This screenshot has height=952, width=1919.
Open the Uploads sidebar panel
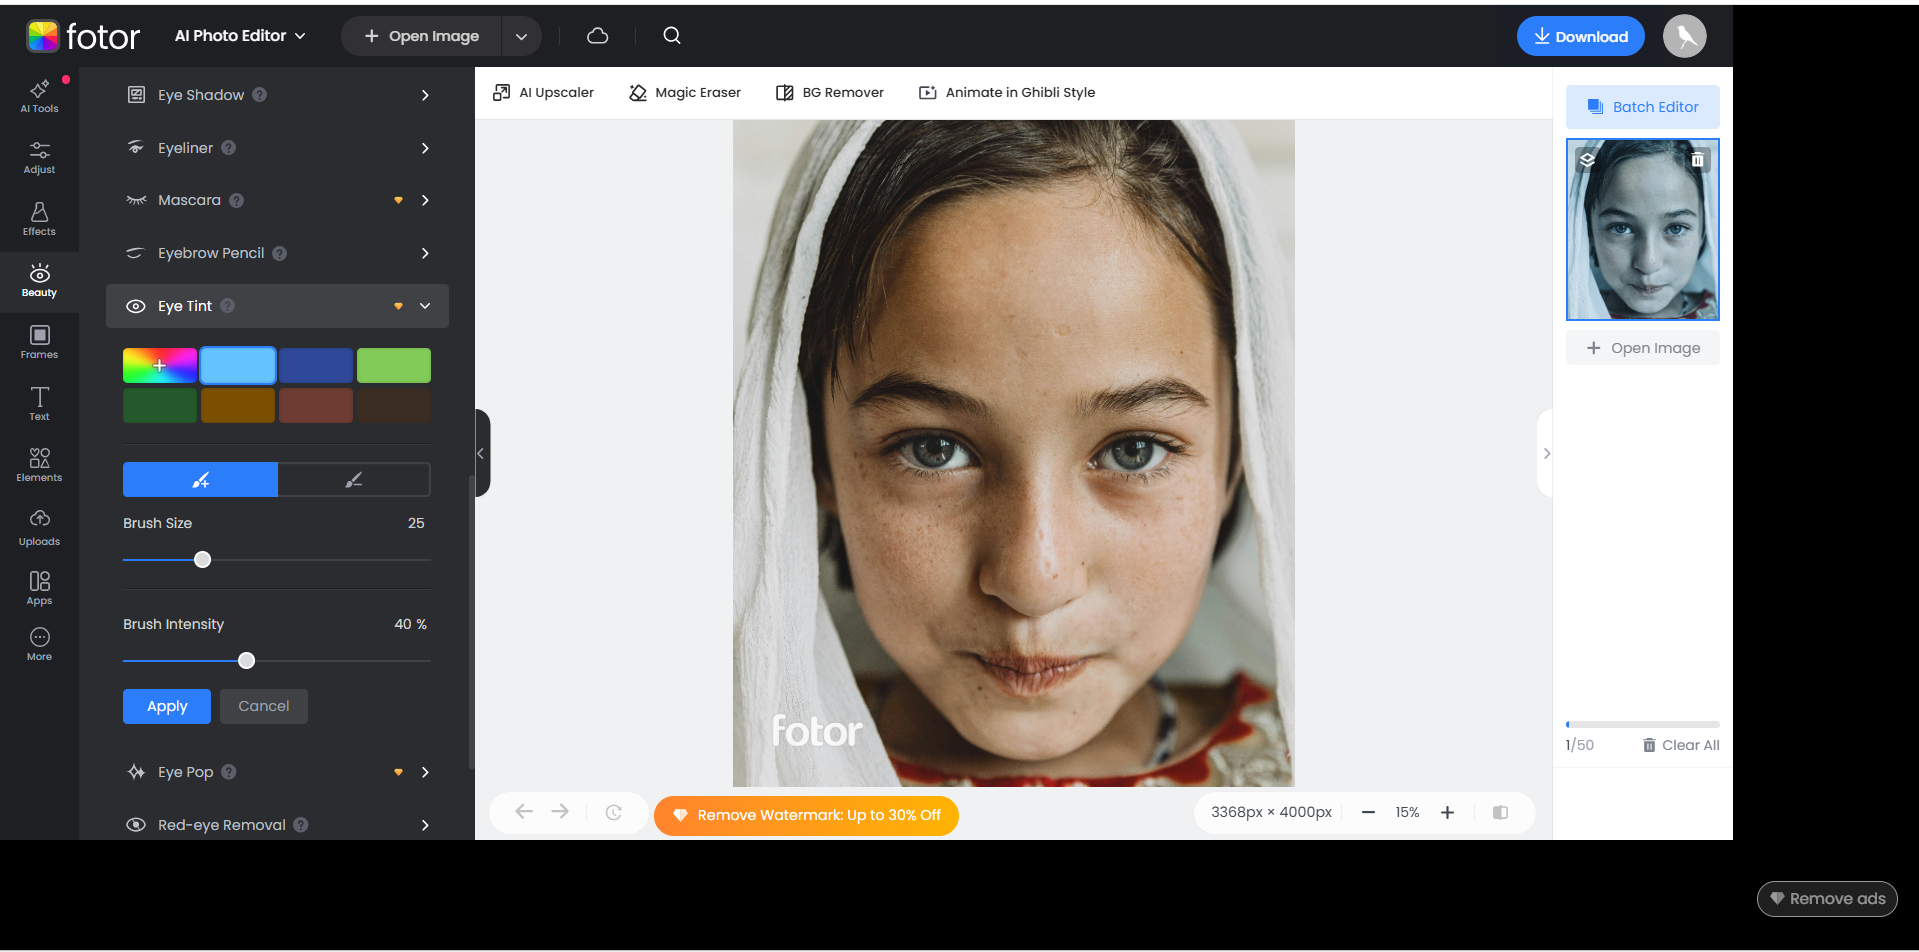[39, 528]
